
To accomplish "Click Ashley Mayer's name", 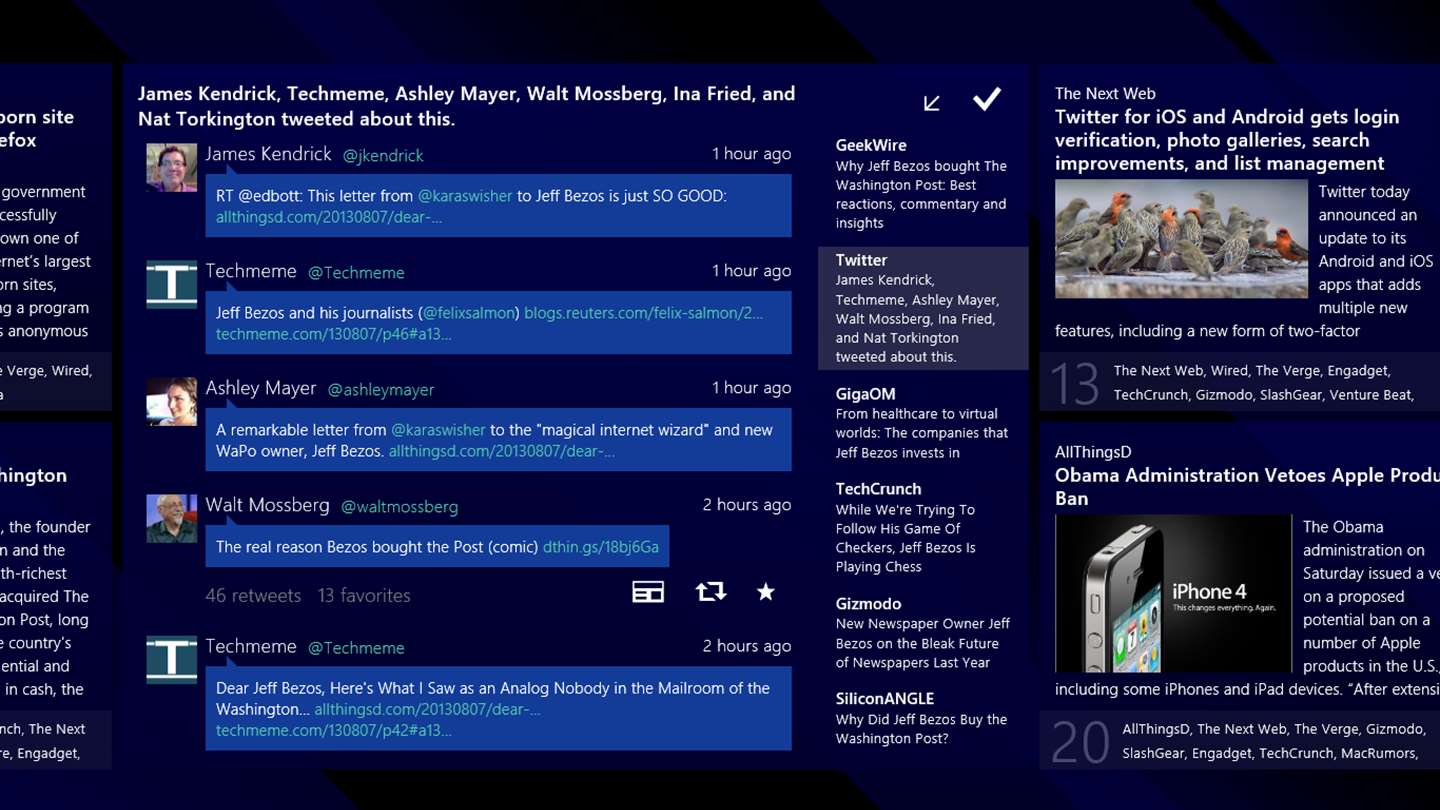I will [x=261, y=388].
